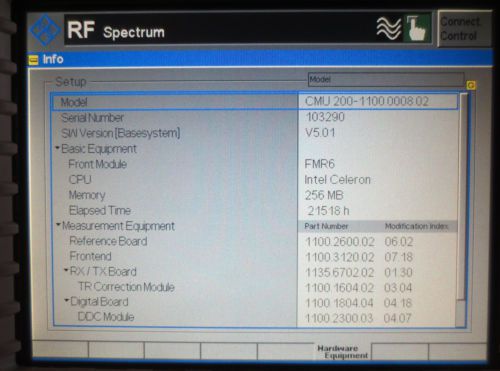Click the vertical scrollbar of the Setup list
Screen dimensions: 500x371
(x=463, y=210)
